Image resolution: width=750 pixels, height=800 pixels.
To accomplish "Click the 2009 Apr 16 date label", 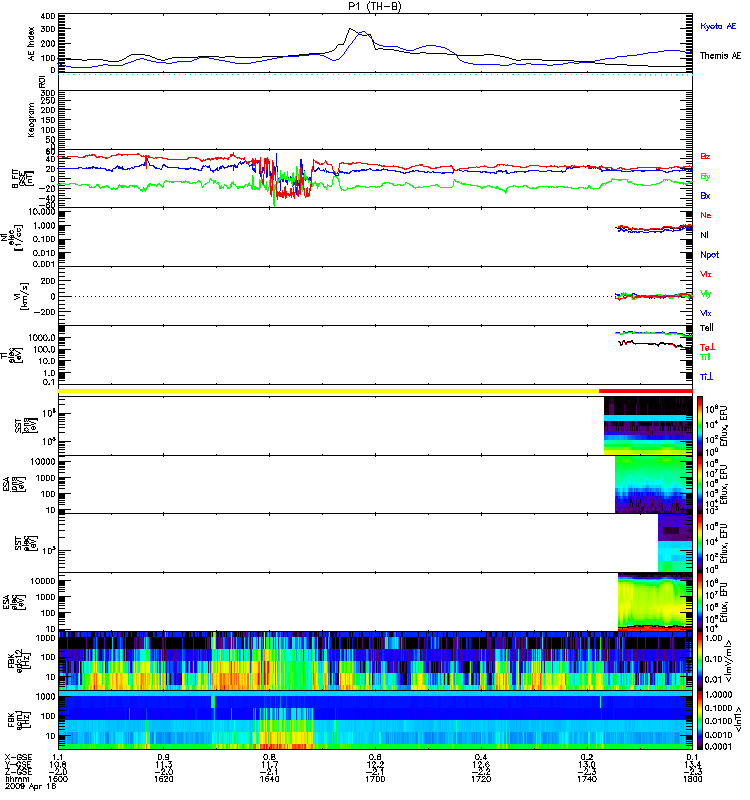I will (x=30, y=786).
